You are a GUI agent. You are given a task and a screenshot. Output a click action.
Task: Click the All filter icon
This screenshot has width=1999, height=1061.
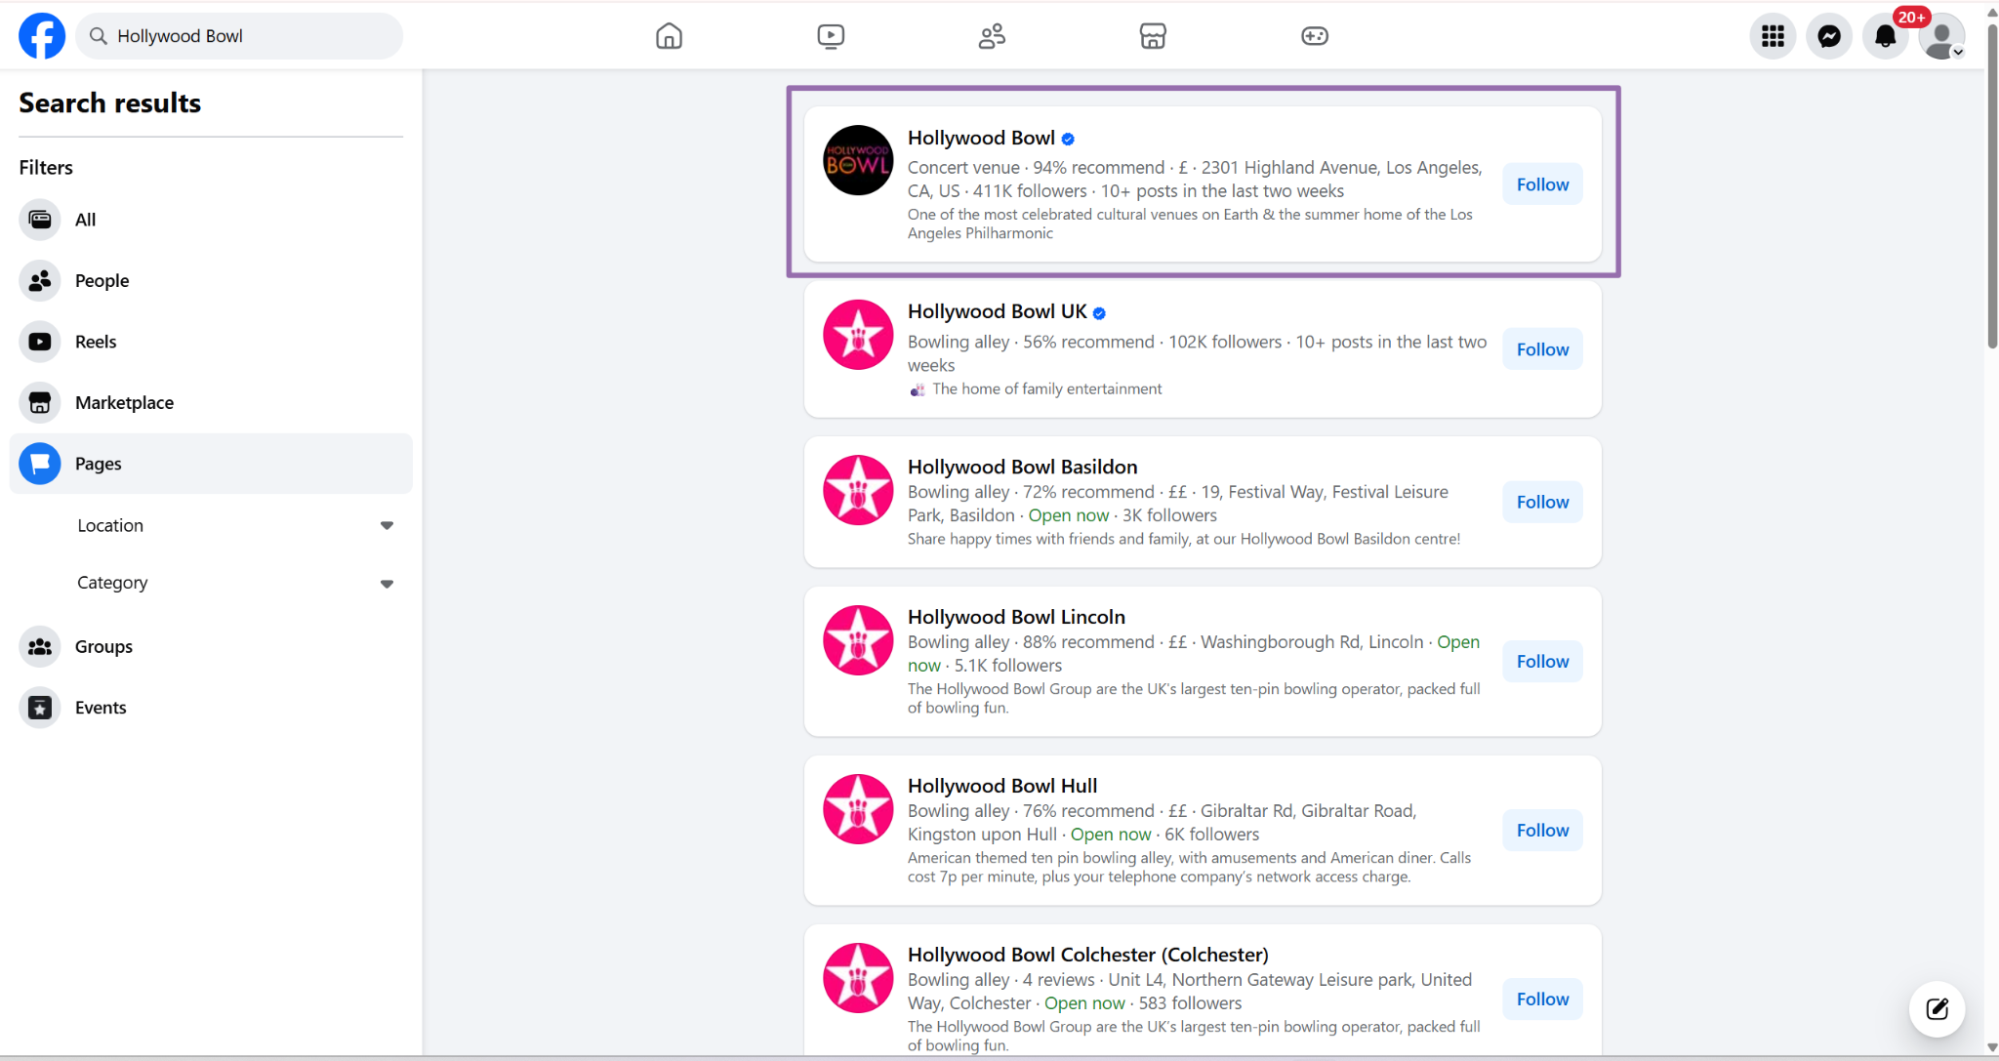[x=40, y=220]
